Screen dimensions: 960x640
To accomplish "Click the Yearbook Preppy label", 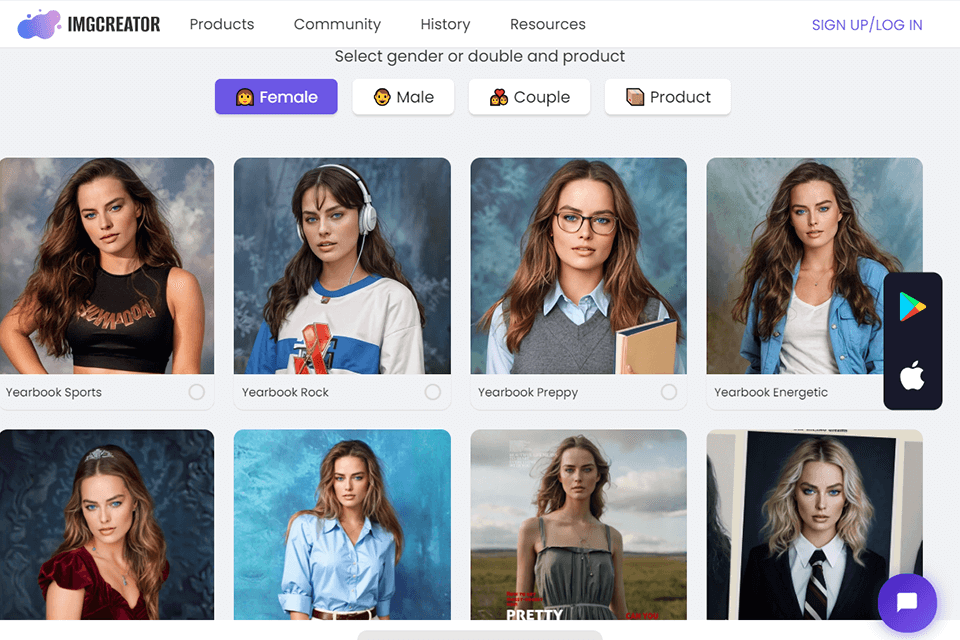I will click(x=528, y=393).
